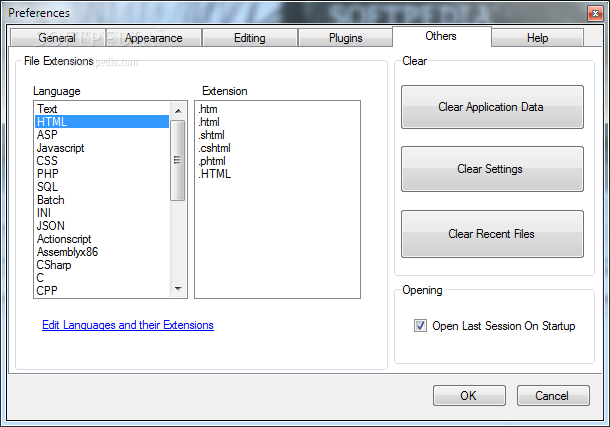Select the lowercase .html extension

tap(277, 122)
